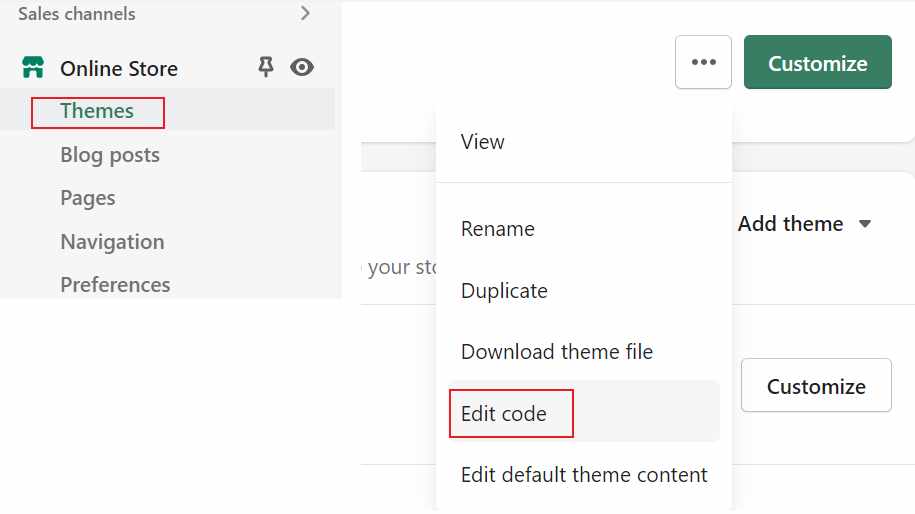Open Preferences in the sidebar
915x514 pixels.
click(x=115, y=285)
